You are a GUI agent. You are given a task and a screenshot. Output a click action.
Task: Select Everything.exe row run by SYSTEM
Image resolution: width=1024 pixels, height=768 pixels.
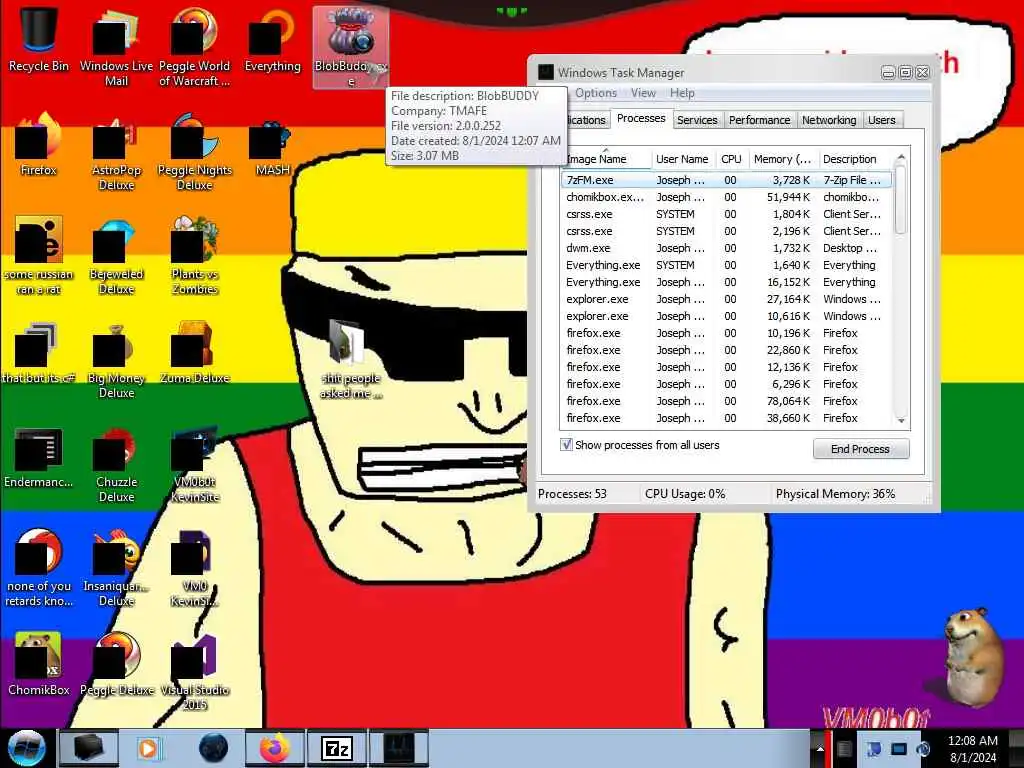726,264
